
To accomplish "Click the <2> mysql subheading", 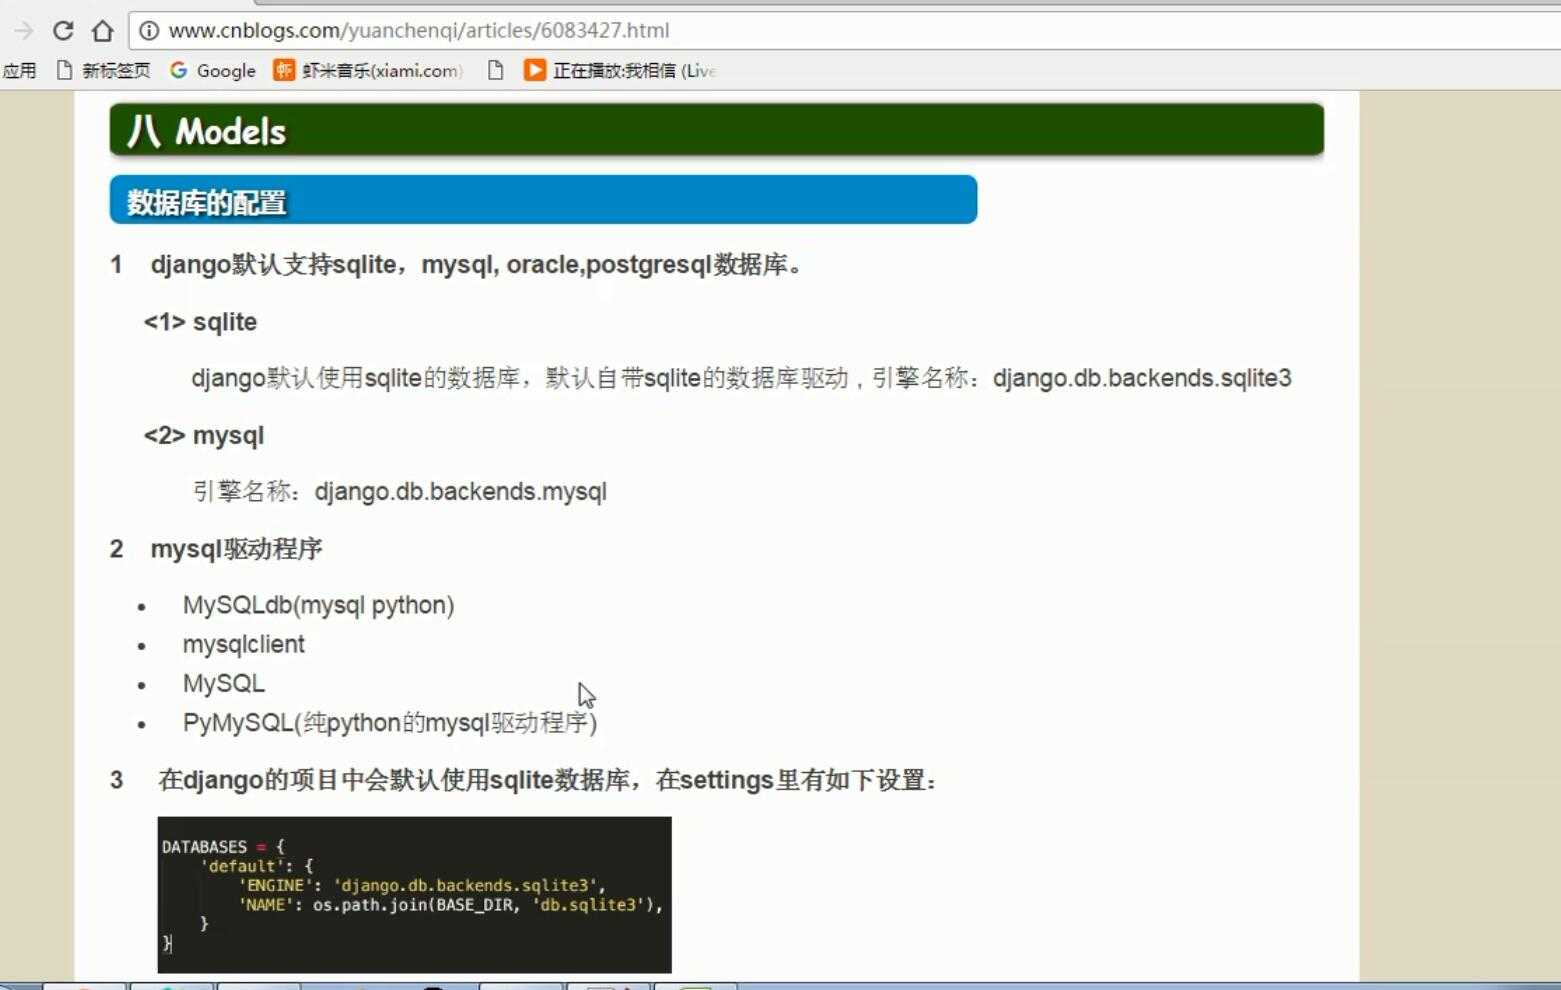I will 204,436.
